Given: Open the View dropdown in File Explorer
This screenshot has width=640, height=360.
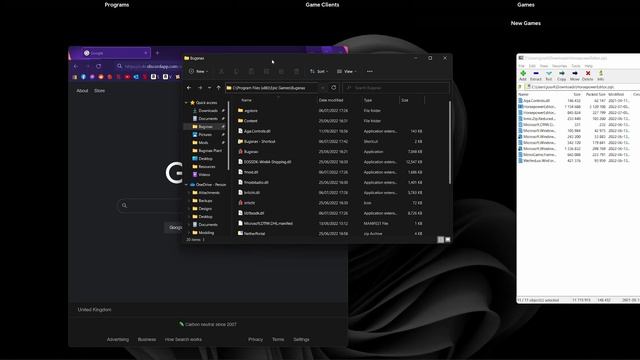Looking at the screenshot, I should click(347, 71).
